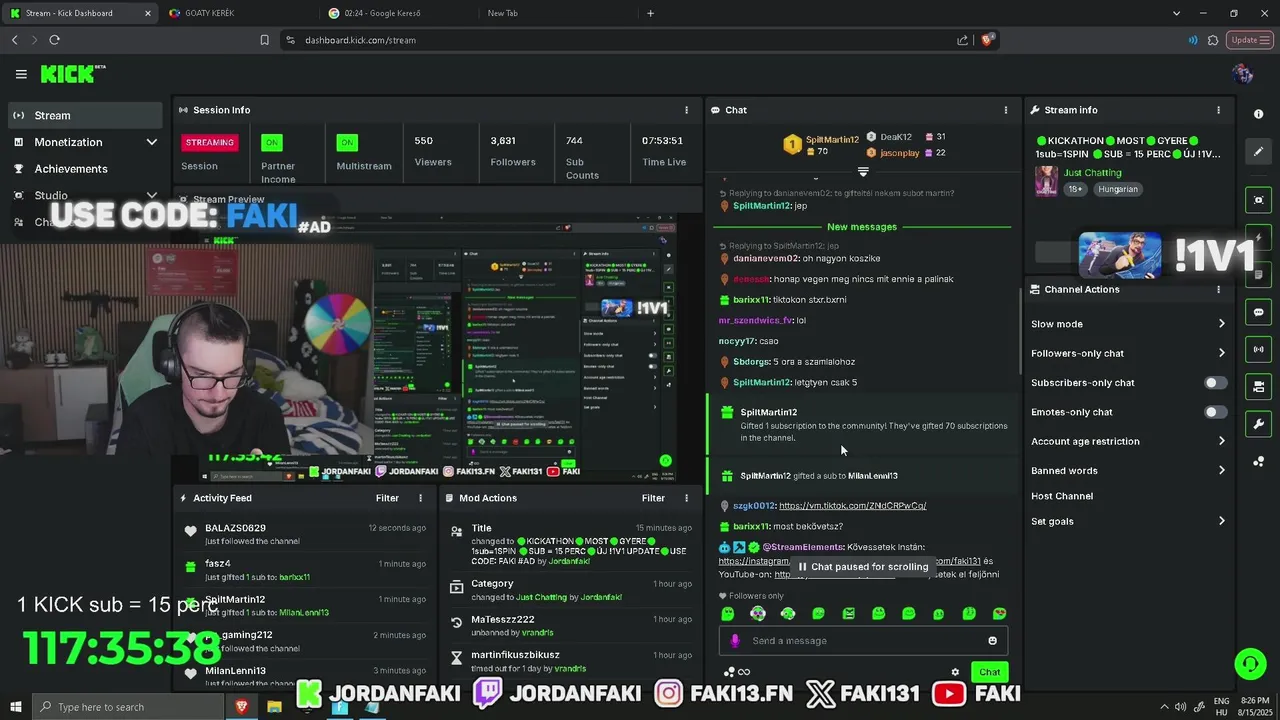Pick the headphones emote in quick emote row
Screen dimensions: 1280x720
pyautogui.click(x=788, y=613)
